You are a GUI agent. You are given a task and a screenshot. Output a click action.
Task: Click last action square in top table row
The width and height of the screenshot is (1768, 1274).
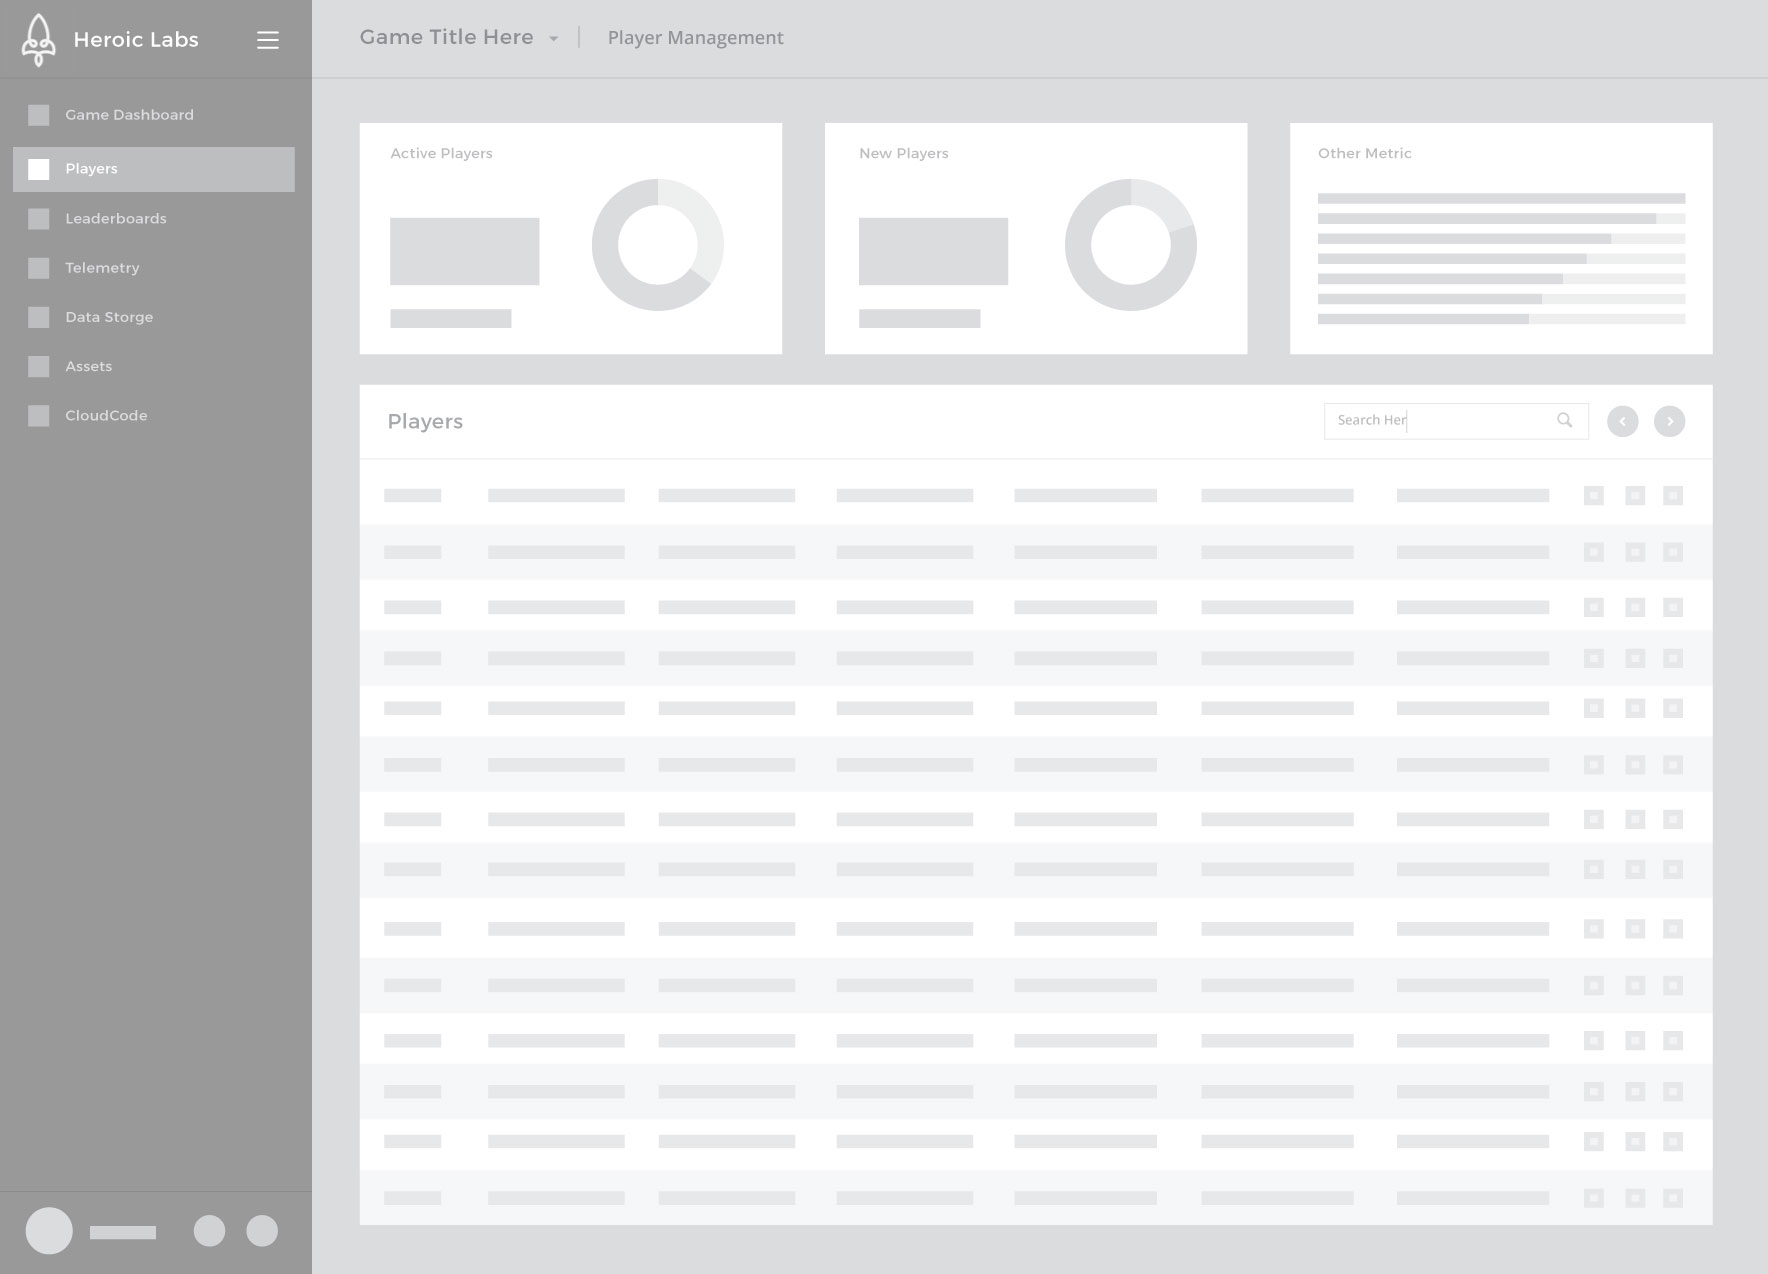click(x=1672, y=496)
